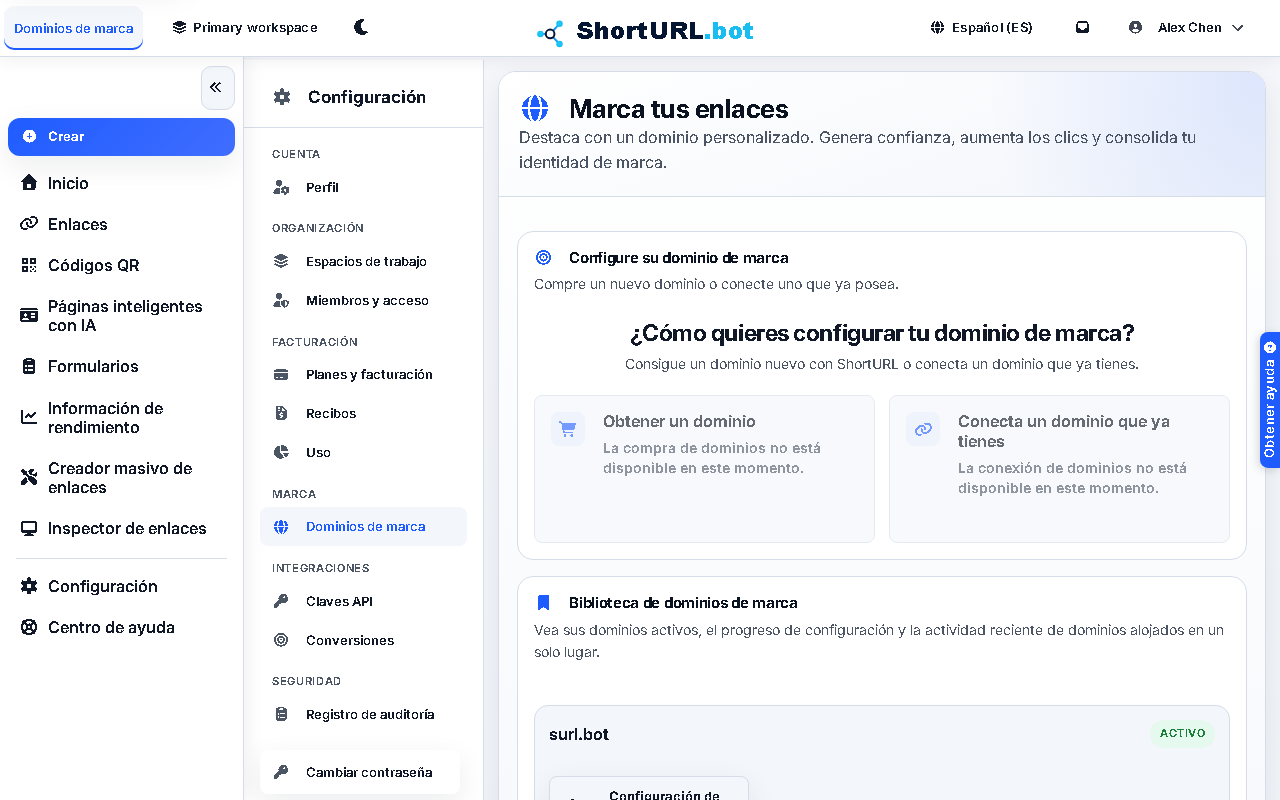Select the Dominios de marca top tab
The image size is (1280, 800).
coord(74,28)
